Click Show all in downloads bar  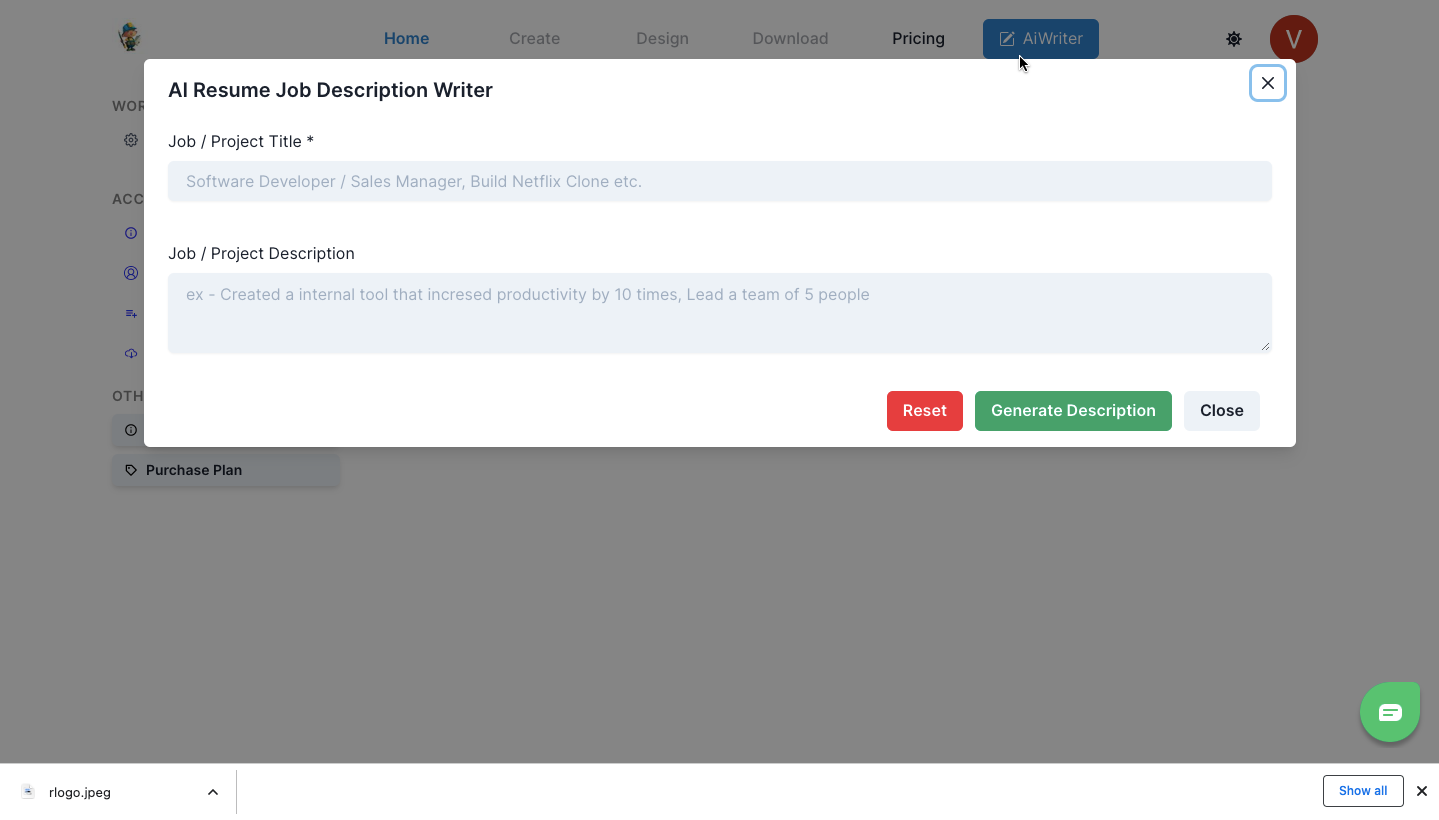[1362, 790]
